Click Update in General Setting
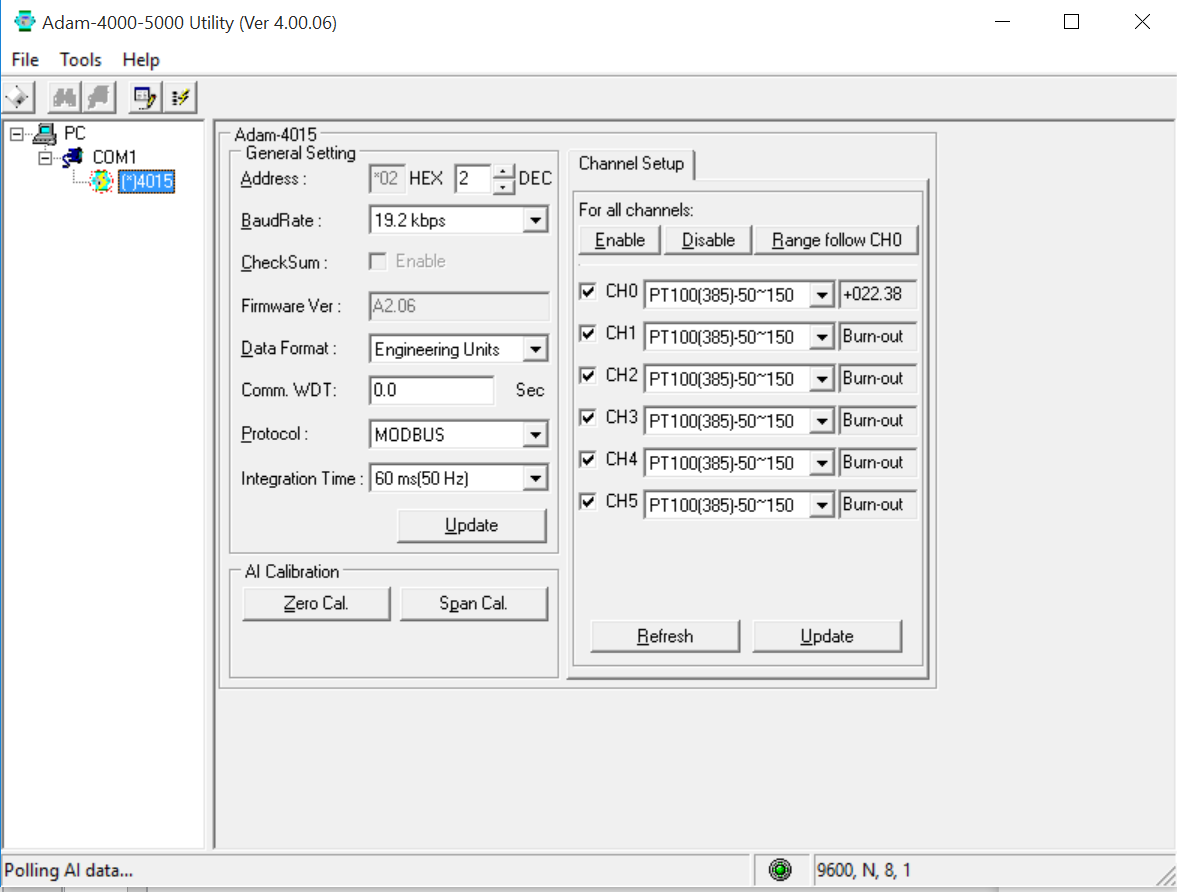The height and width of the screenshot is (892, 1177). coord(471,526)
